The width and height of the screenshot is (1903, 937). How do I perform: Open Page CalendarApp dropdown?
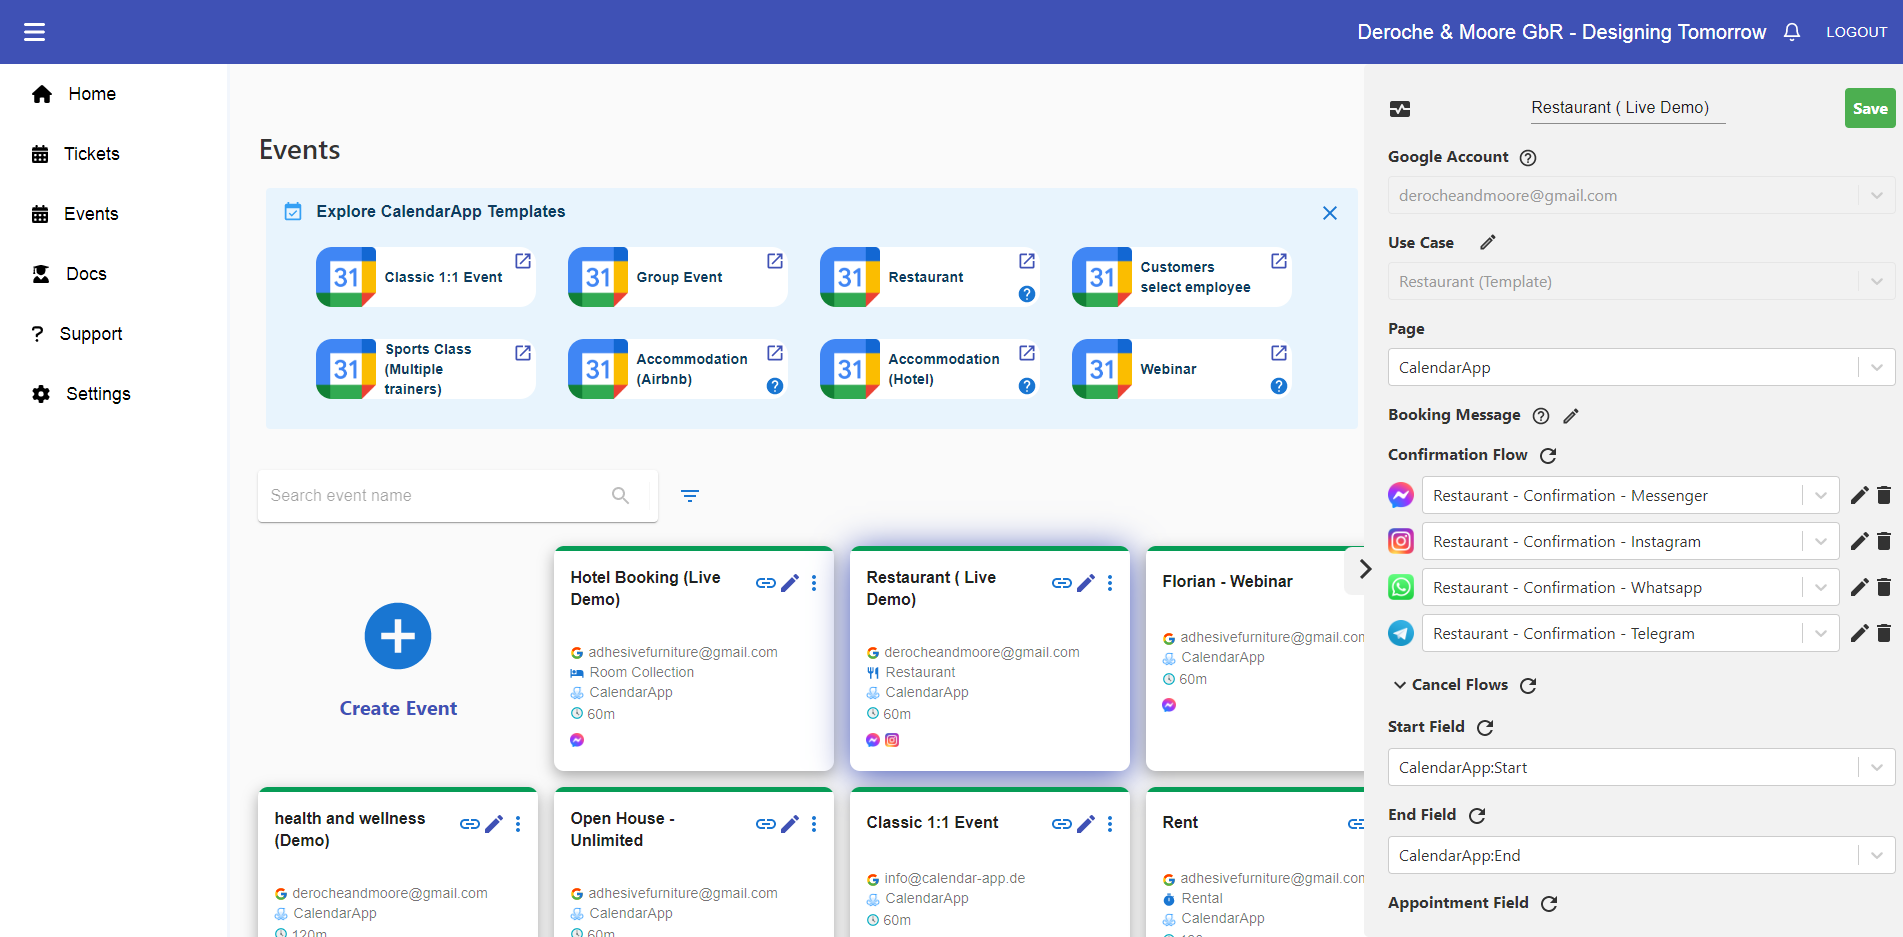coord(1641,368)
